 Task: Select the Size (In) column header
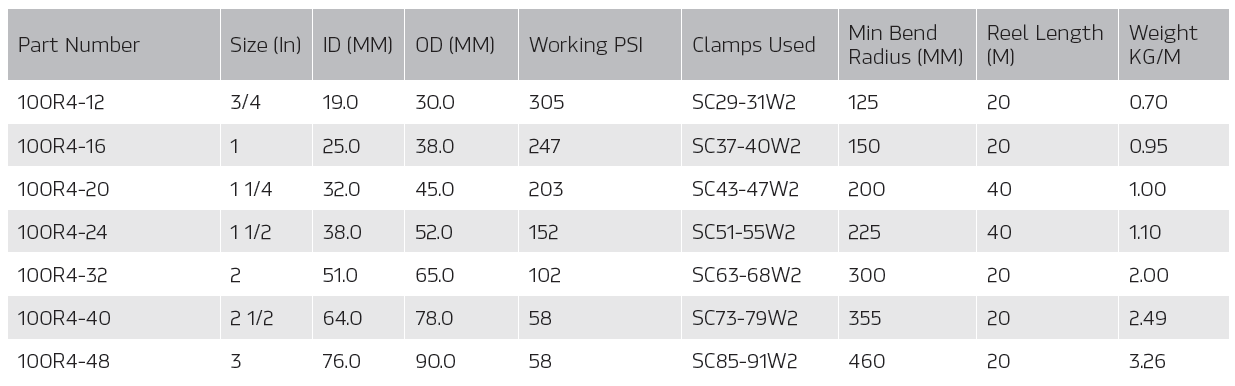(x=265, y=45)
